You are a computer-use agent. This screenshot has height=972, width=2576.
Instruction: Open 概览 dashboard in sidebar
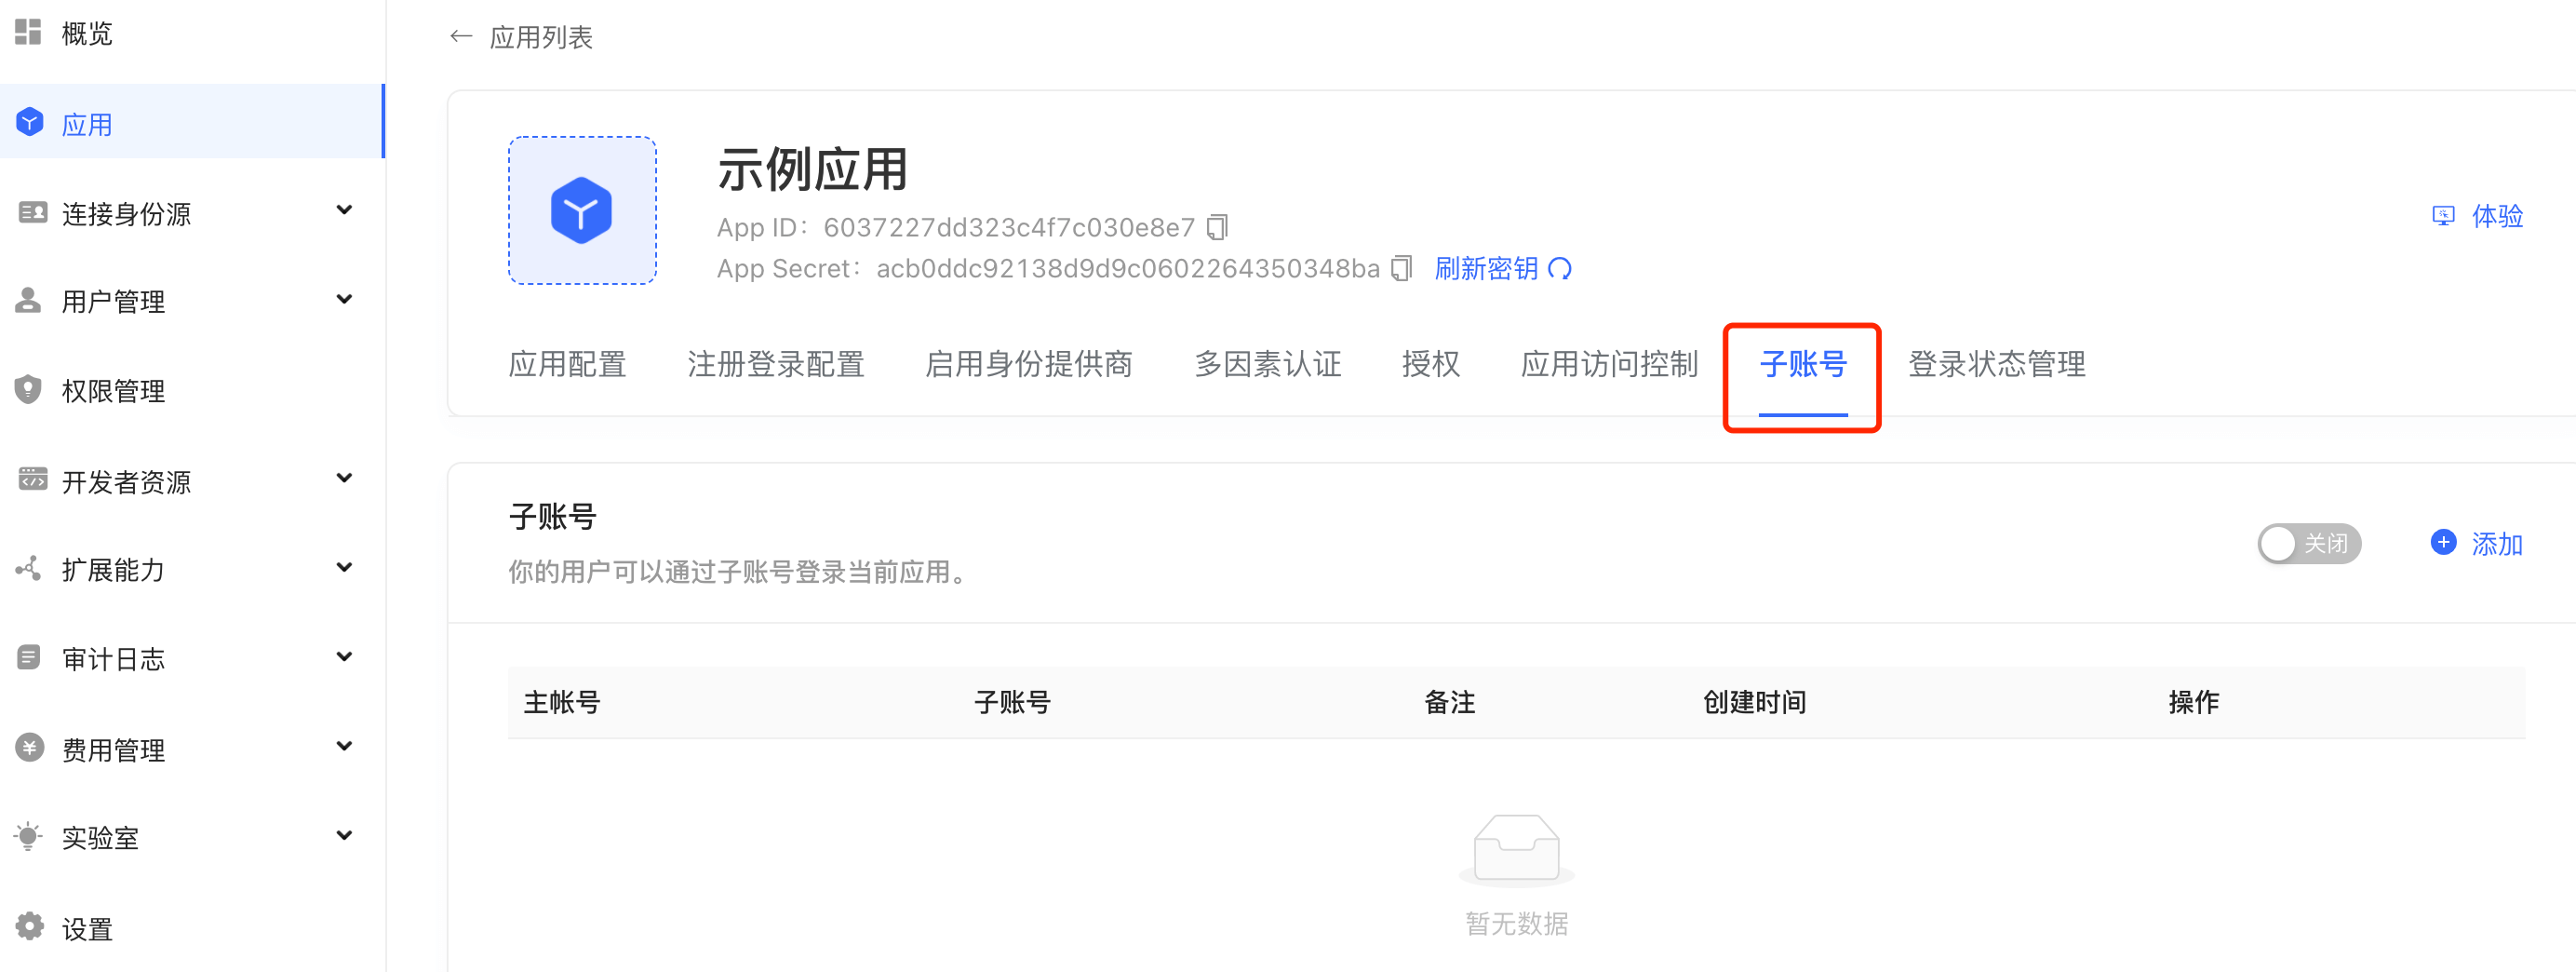coord(87,34)
